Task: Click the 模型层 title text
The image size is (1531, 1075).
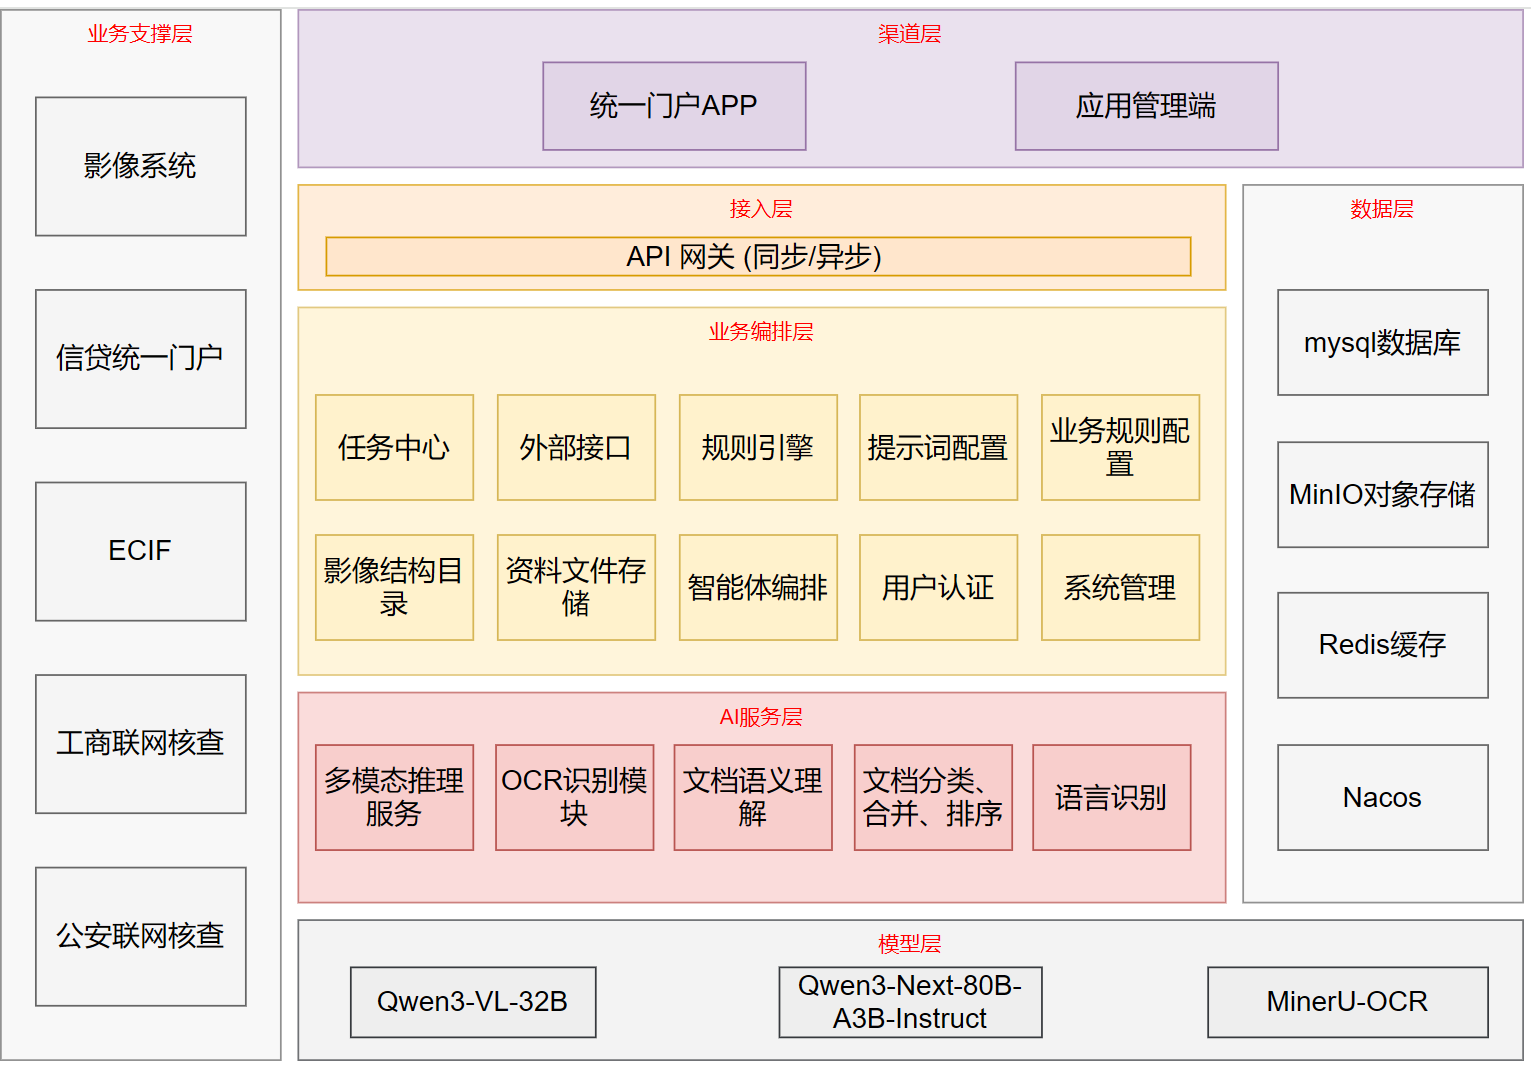Action: (910, 944)
